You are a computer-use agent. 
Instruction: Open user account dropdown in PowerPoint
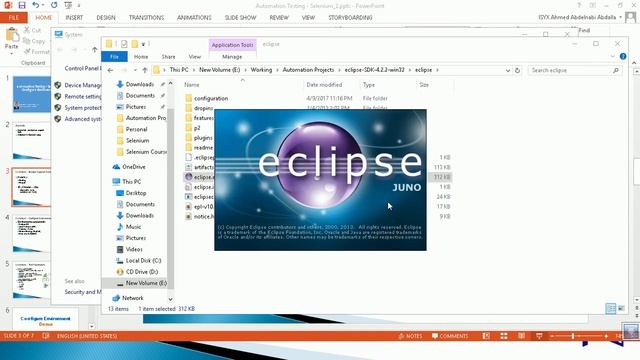(620, 17)
